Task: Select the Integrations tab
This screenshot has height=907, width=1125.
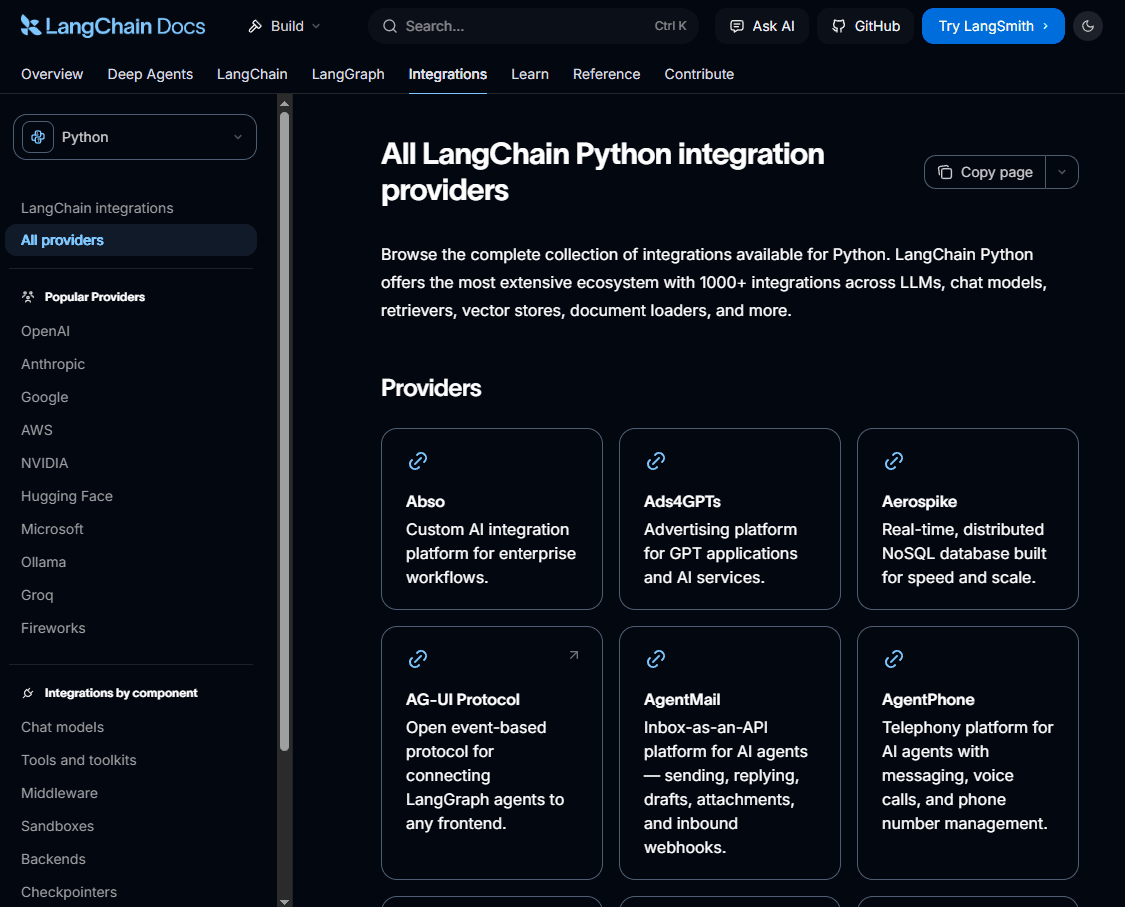Action: point(448,74)
